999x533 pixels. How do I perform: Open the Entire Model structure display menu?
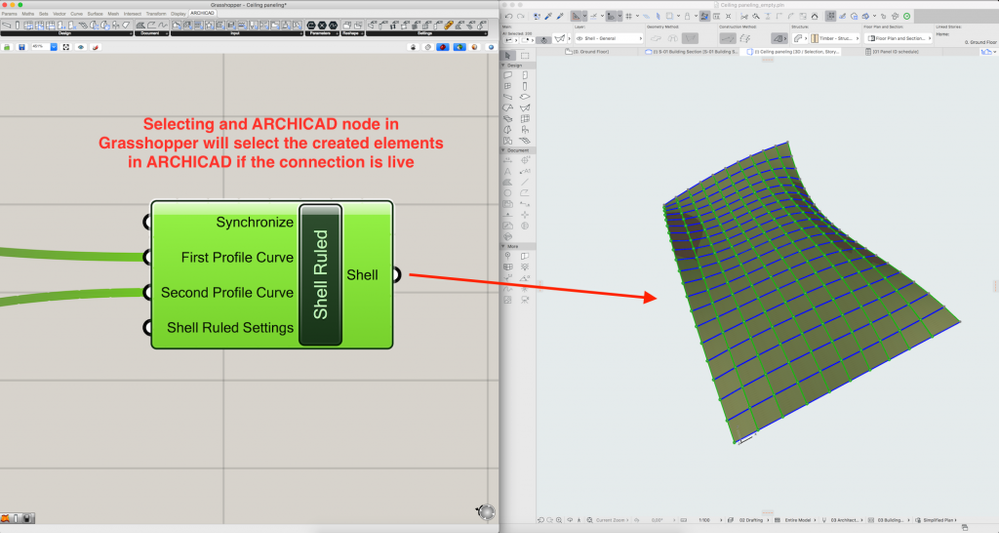coord(800,520)
